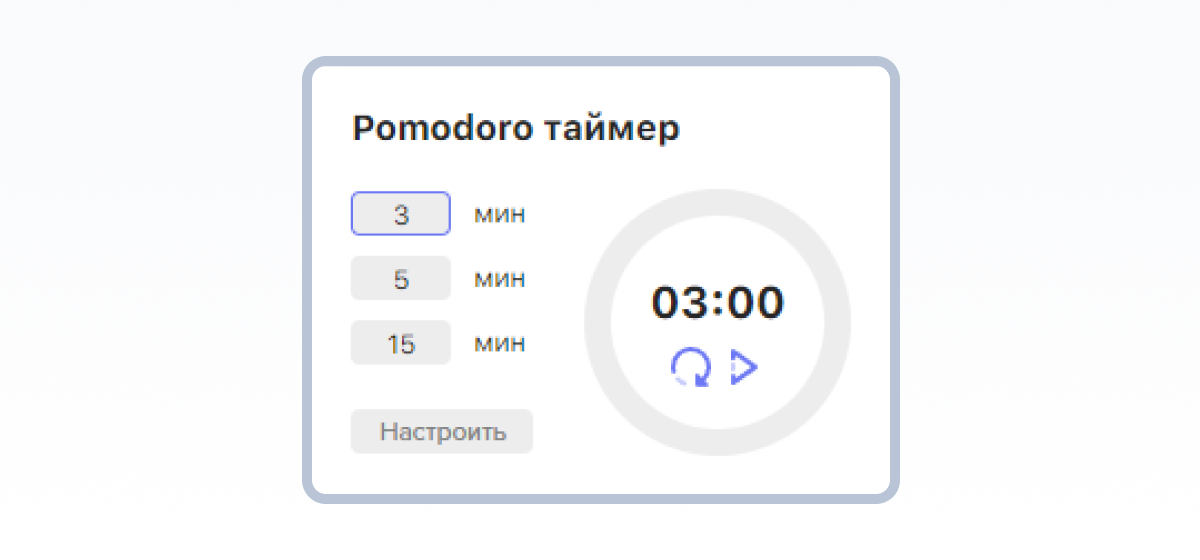This screenshot has height=560, width=1200.
Task: Click the мин label beside 15
Action: pyautogui.click(x=499, y=343)
